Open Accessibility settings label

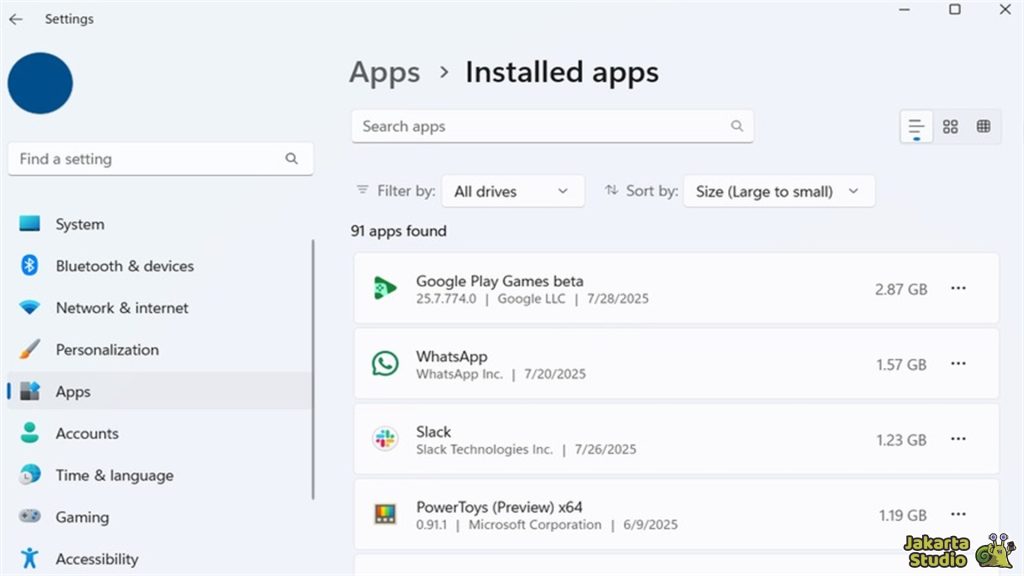(x=97, y=559)
